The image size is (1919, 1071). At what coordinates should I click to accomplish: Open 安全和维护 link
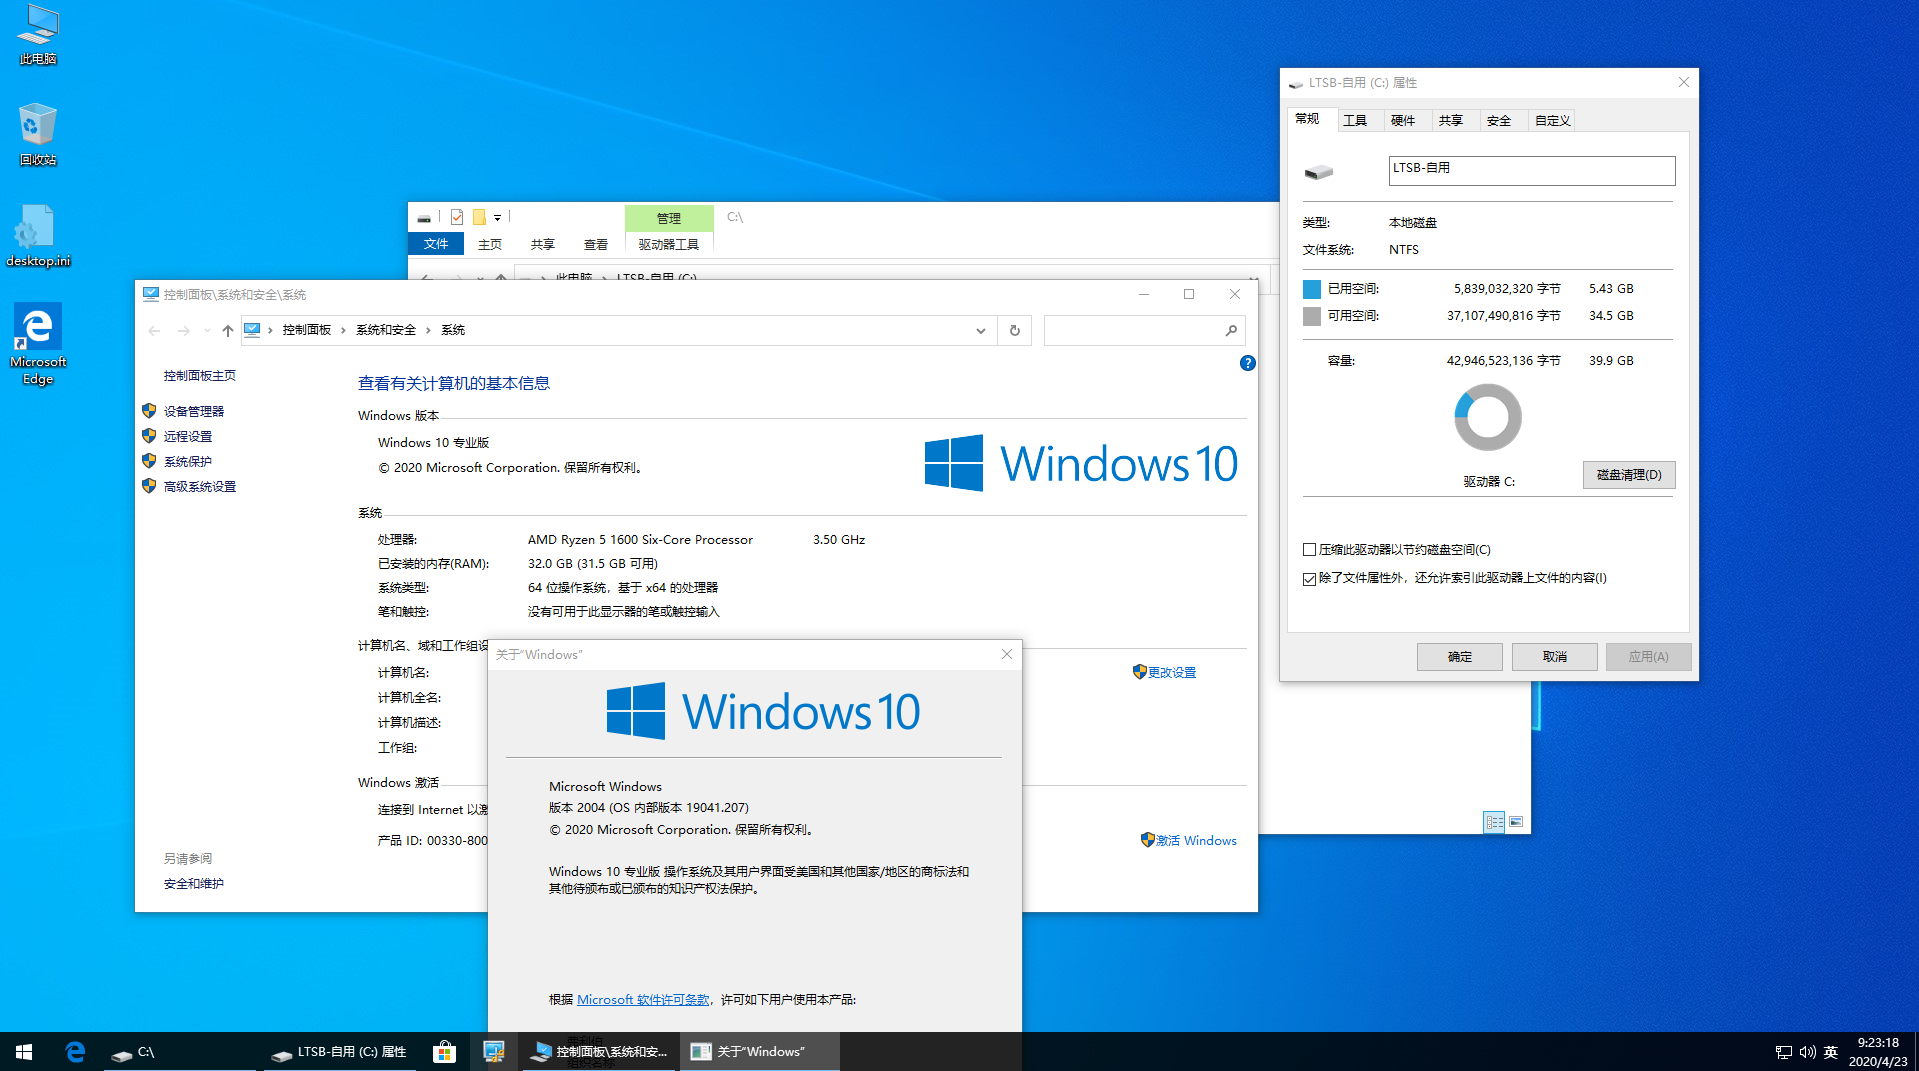click(194, 884)
